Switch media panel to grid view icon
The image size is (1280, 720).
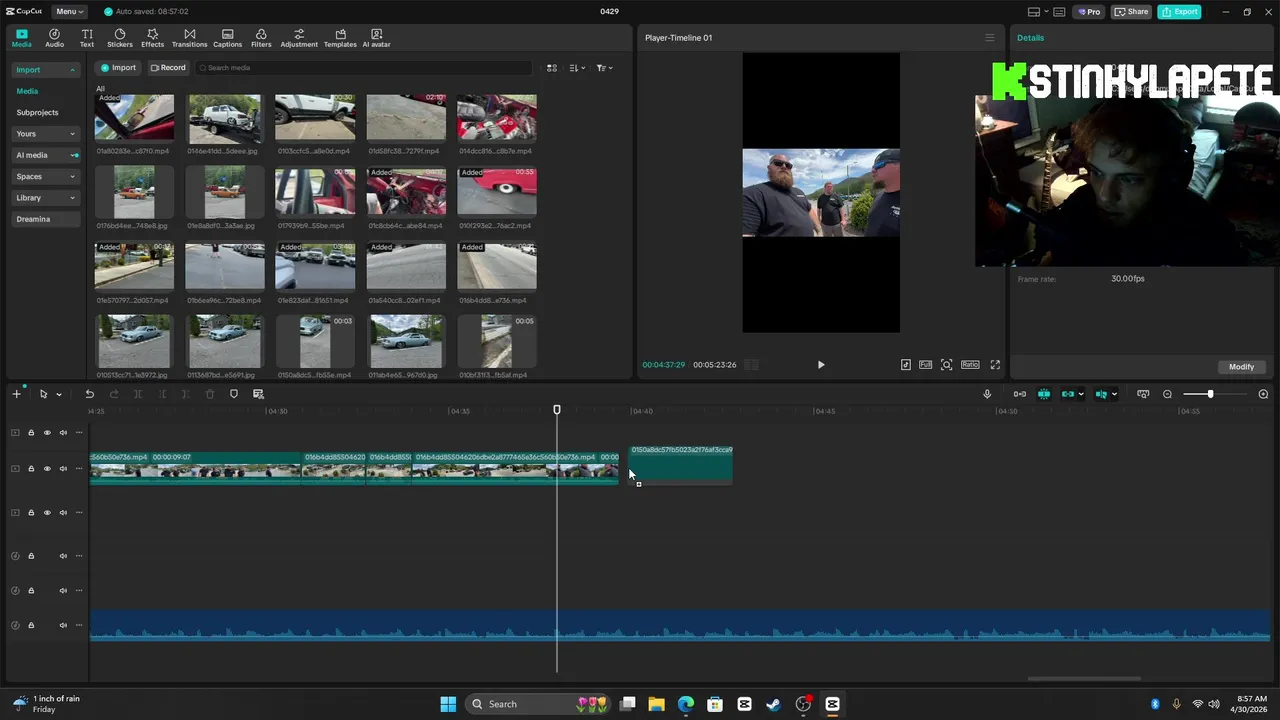(551, 68)
